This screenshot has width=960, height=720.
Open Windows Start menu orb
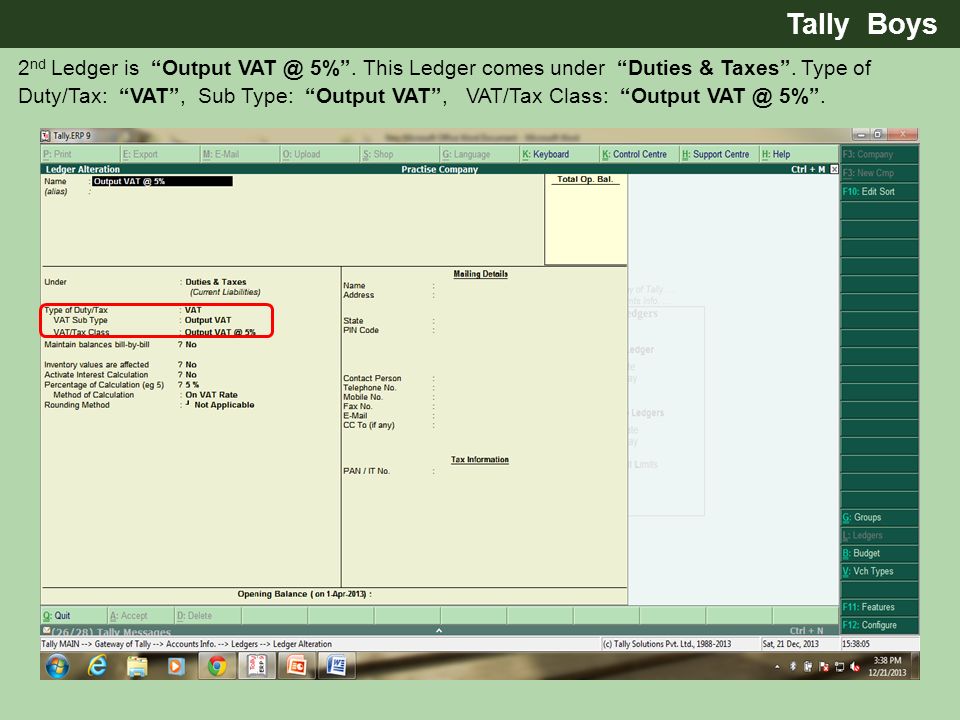[x=57, y=666]
